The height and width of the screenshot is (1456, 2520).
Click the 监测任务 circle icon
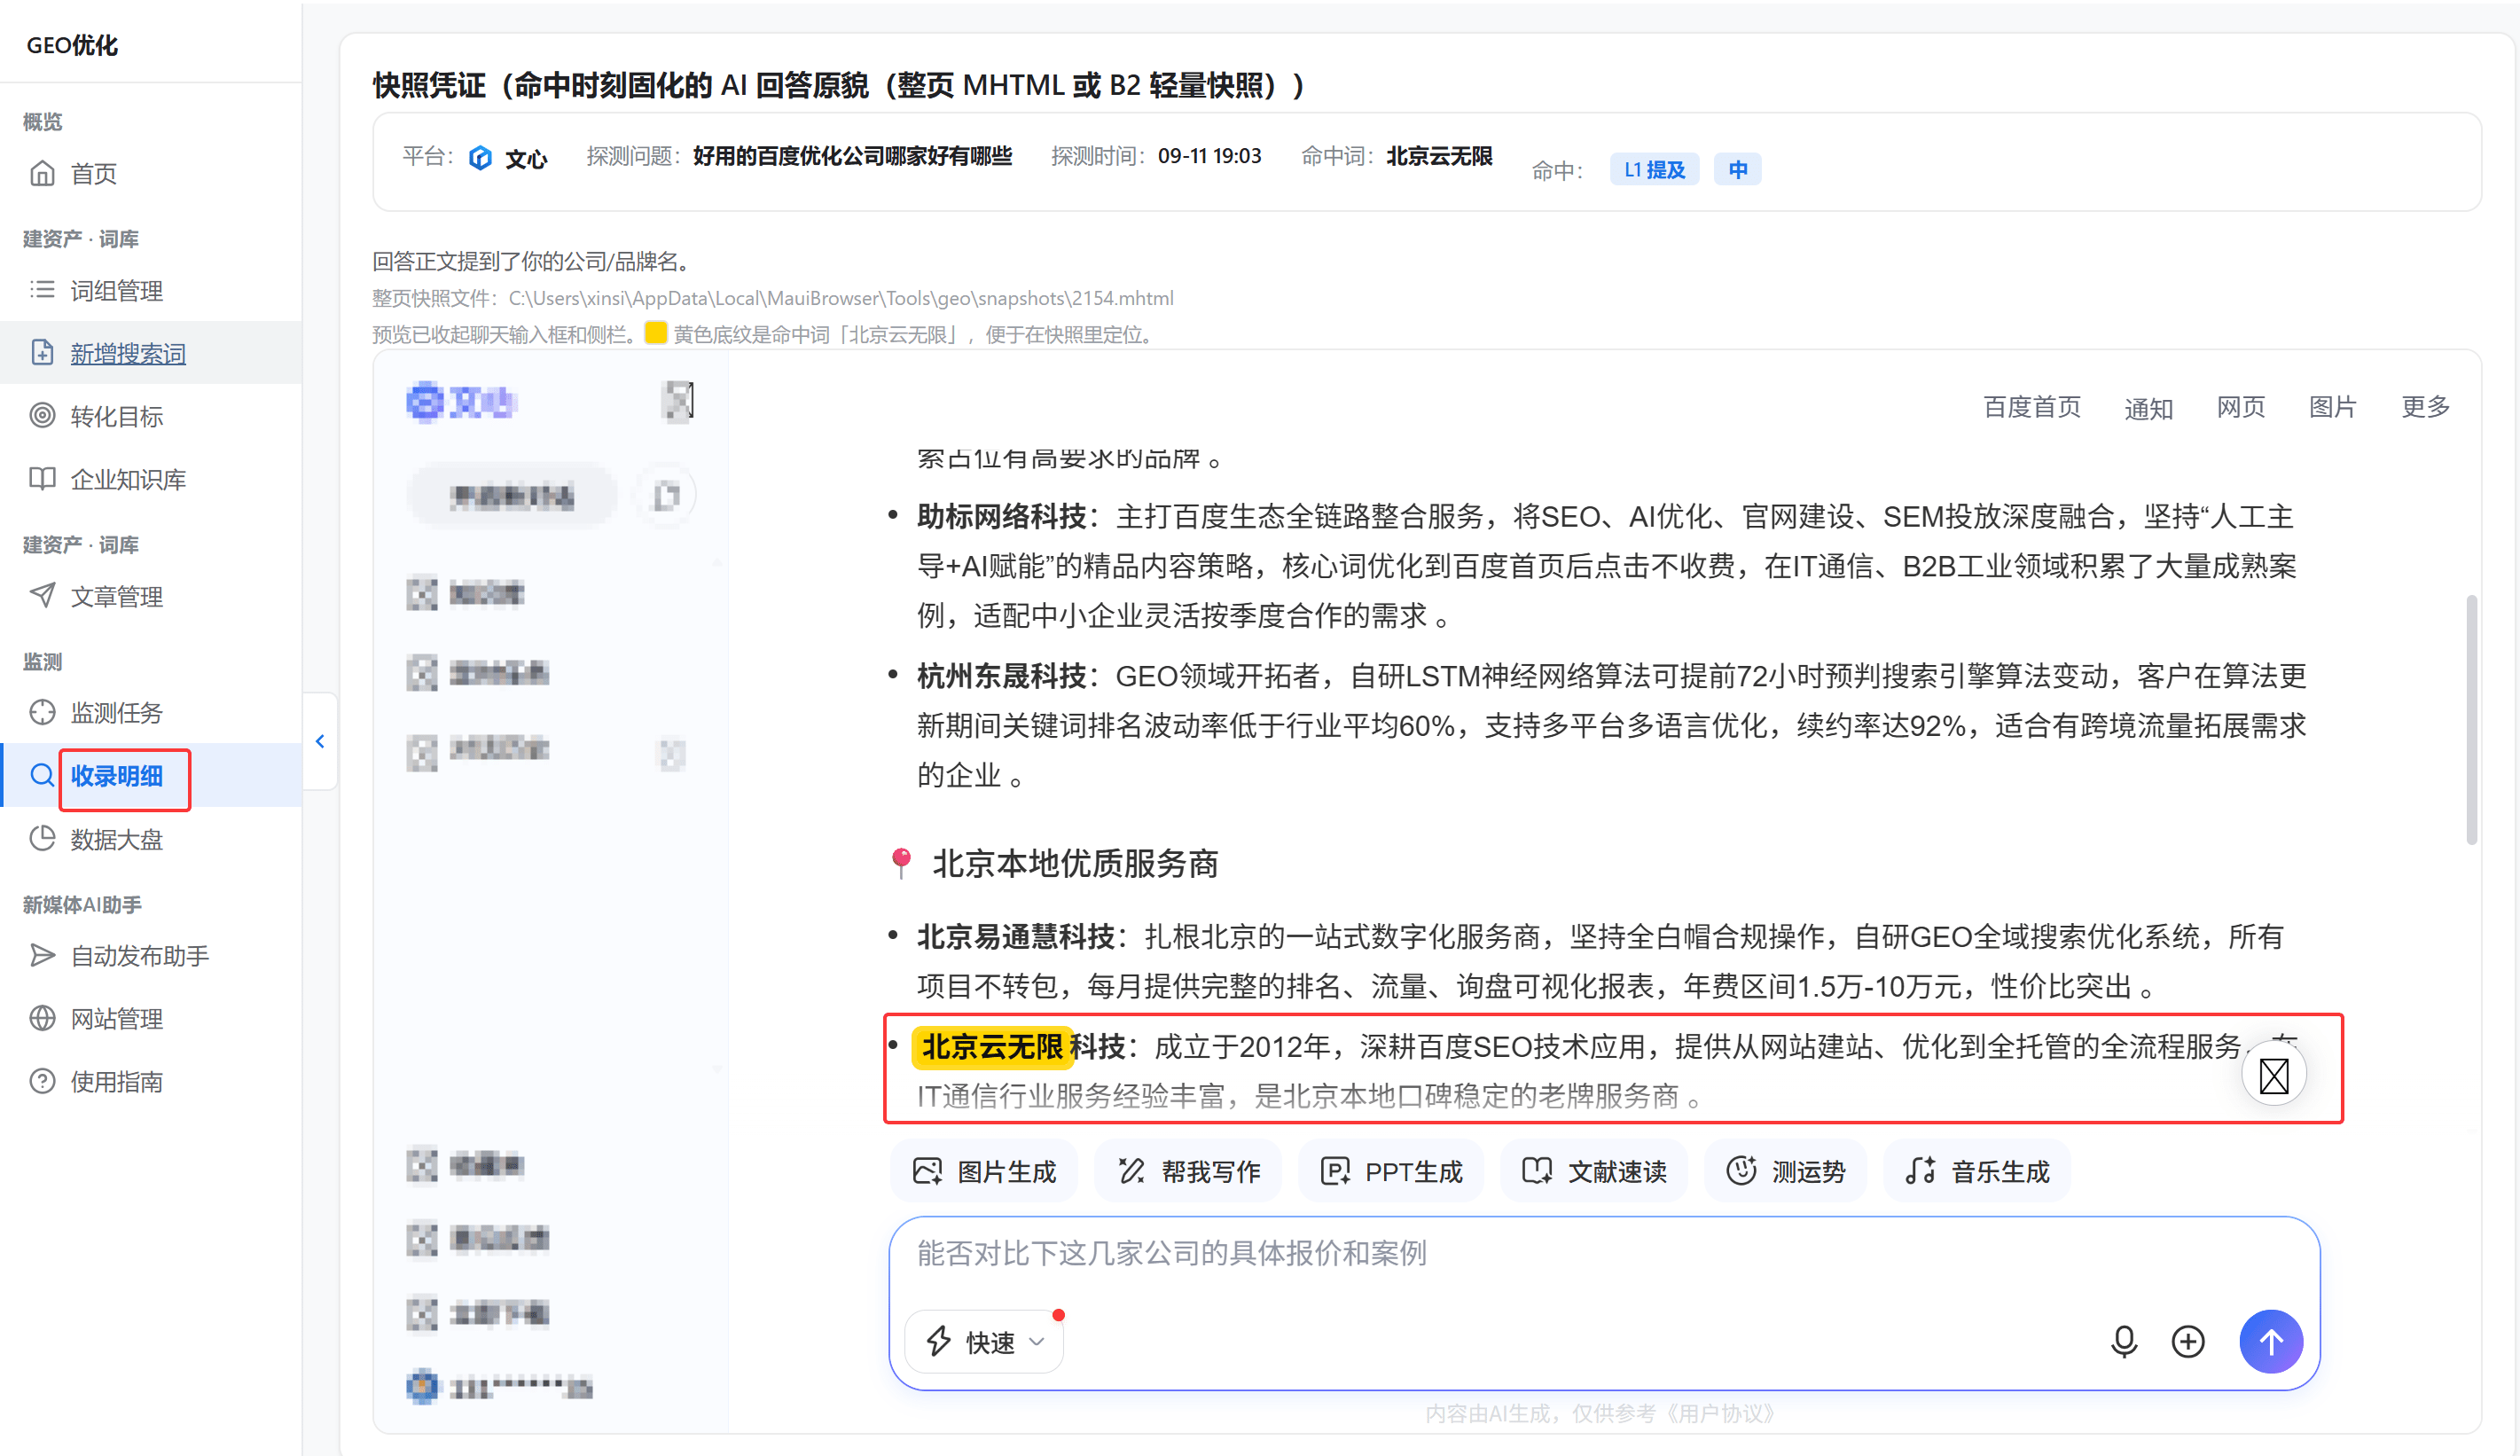pos(42,712)
